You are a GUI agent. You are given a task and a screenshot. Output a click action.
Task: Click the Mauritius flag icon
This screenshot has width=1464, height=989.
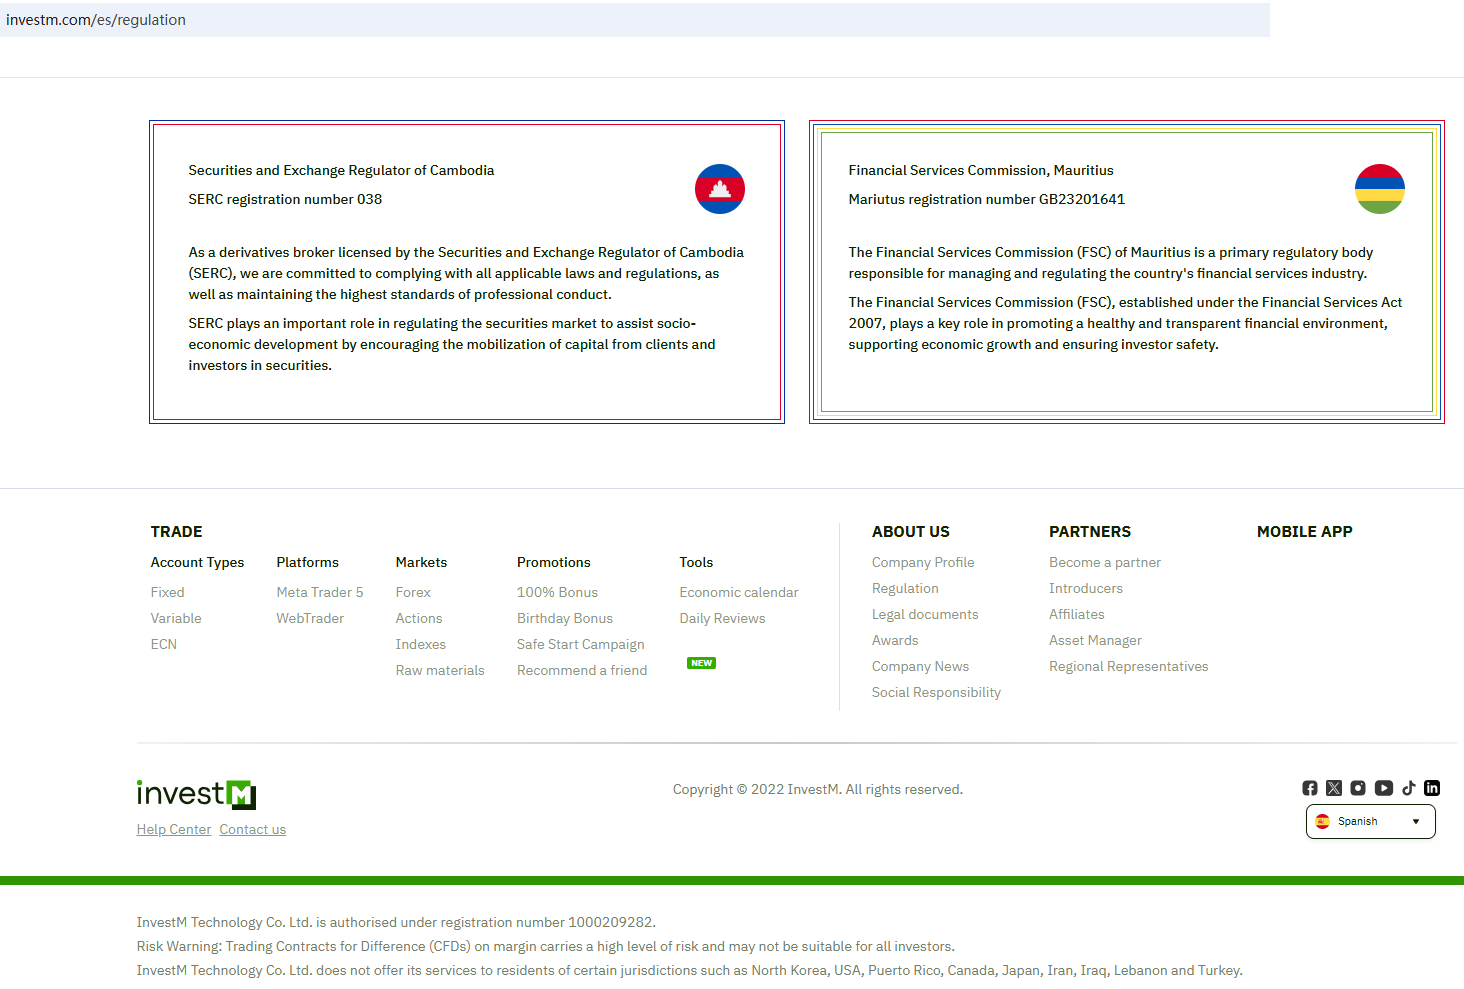(1380, 189)
